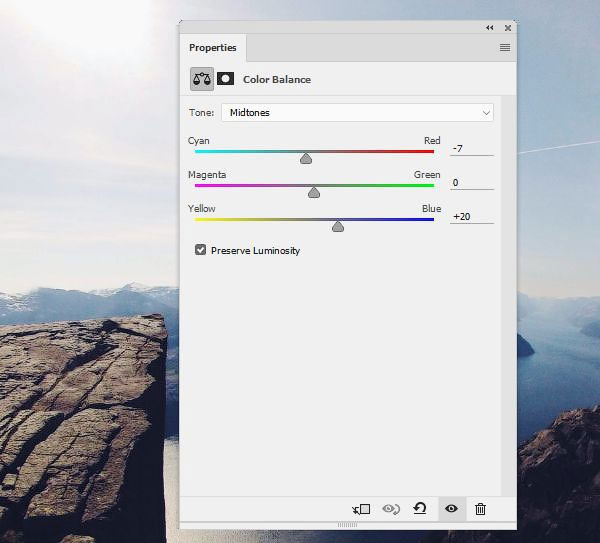
Task: Click the Tone: label
Action: [x=201, y=113]
